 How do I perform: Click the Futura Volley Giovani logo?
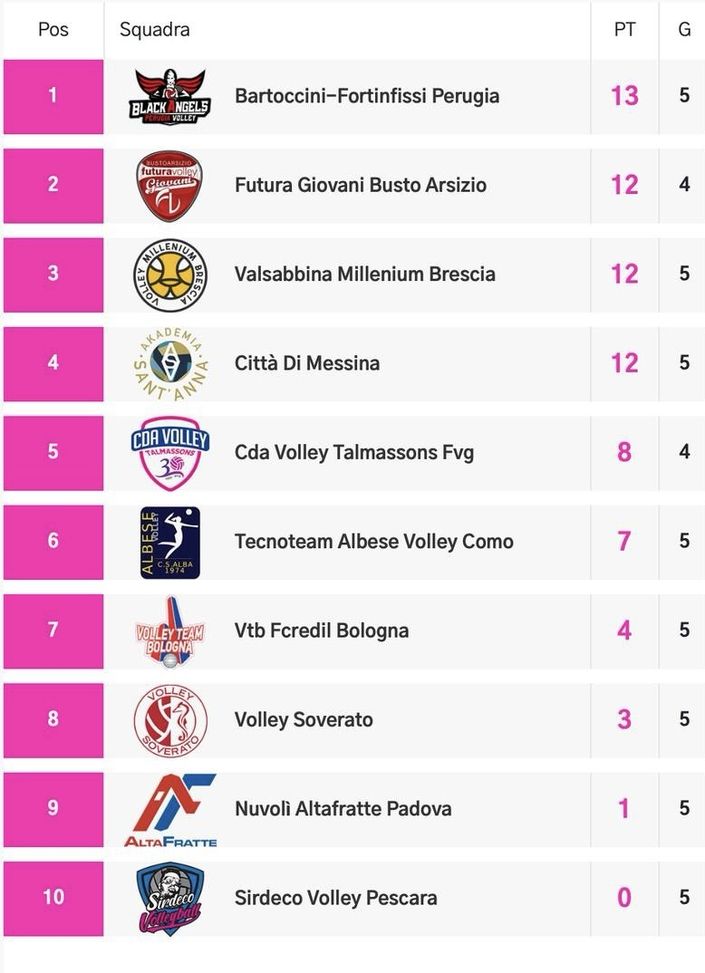pos(170,185)
